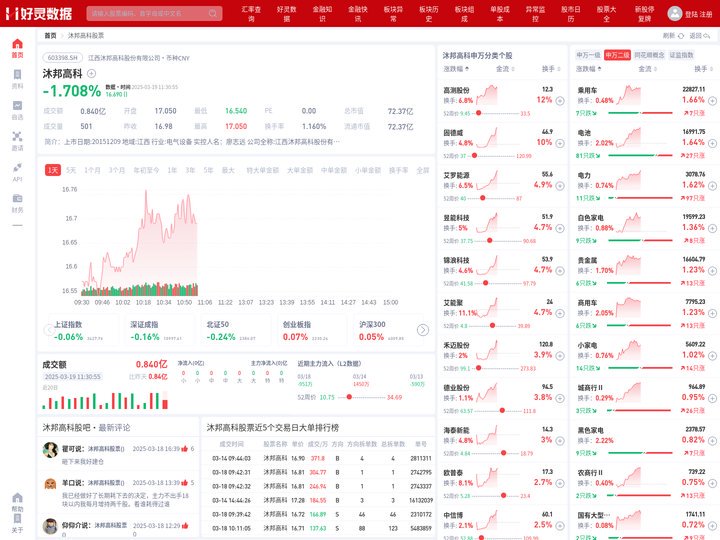Switch to 同花顺概念 tab
This screenshot has width=720, height=540.
pyautogui.click(x=649, y=55)
